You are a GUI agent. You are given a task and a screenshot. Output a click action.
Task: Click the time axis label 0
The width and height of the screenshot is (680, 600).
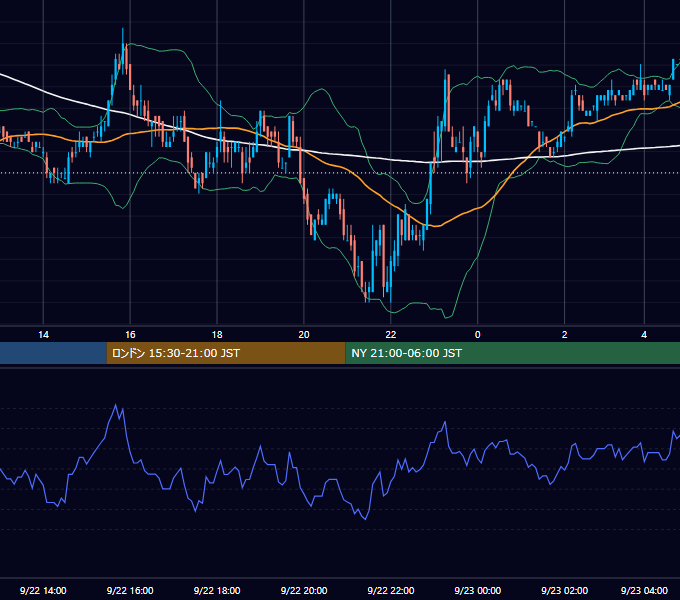(477, 335)
